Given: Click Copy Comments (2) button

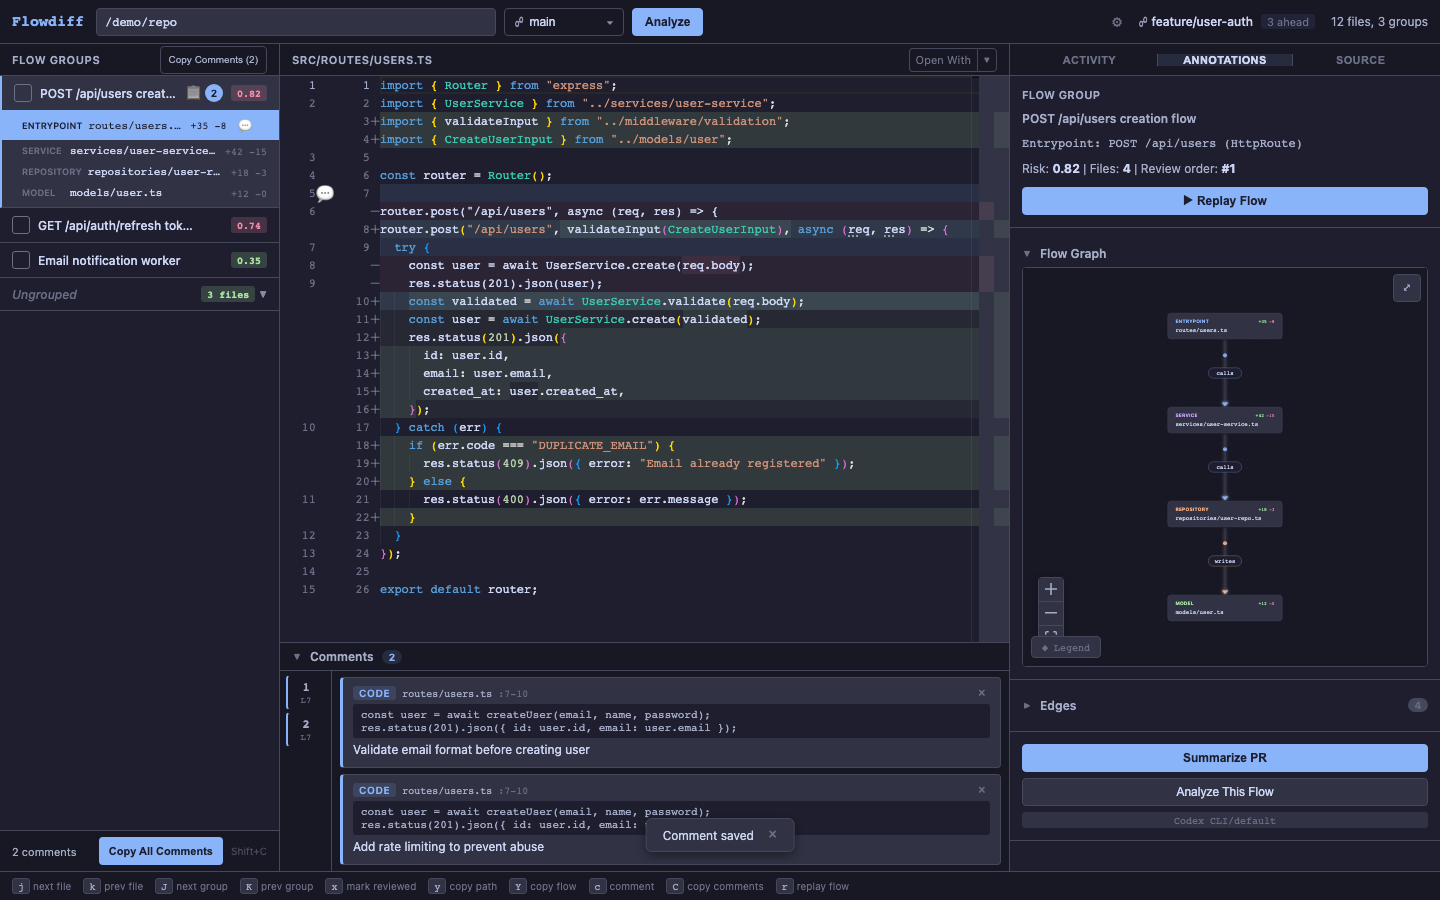Looking at the screenshot, I should [x=213, y=60].
